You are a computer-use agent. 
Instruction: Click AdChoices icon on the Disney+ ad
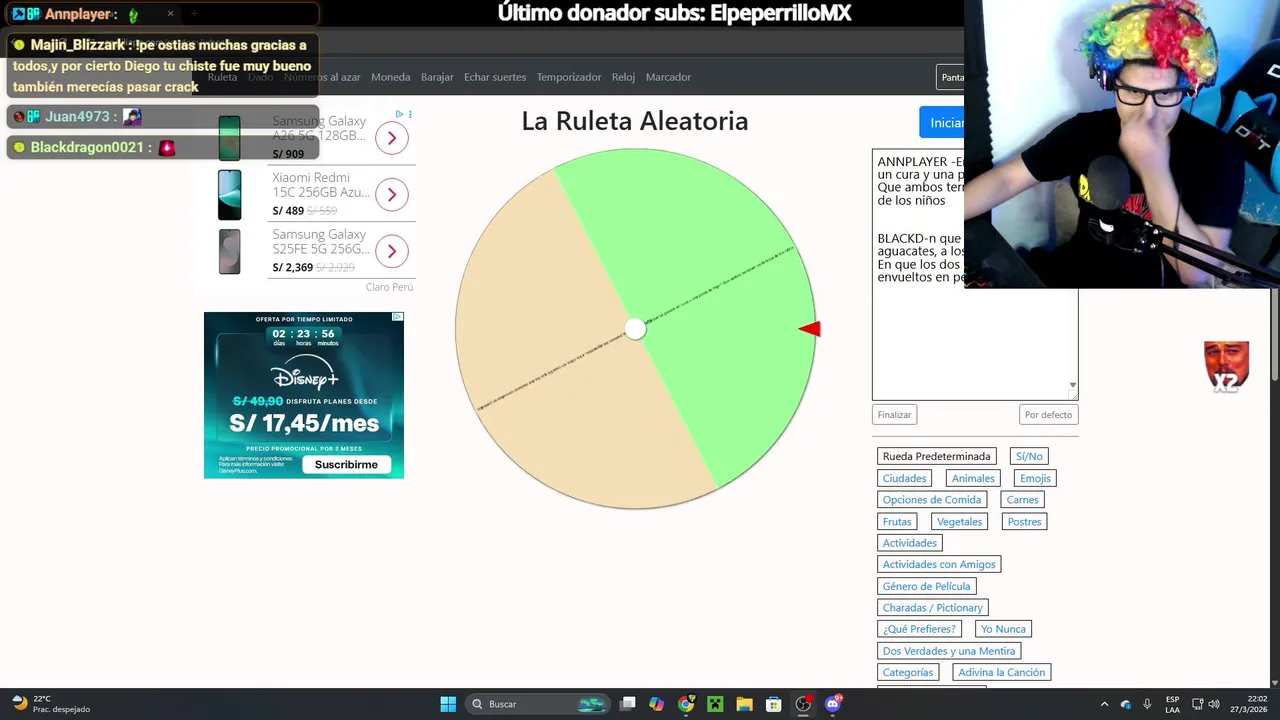pyautogui.click(x=397, y=317)
